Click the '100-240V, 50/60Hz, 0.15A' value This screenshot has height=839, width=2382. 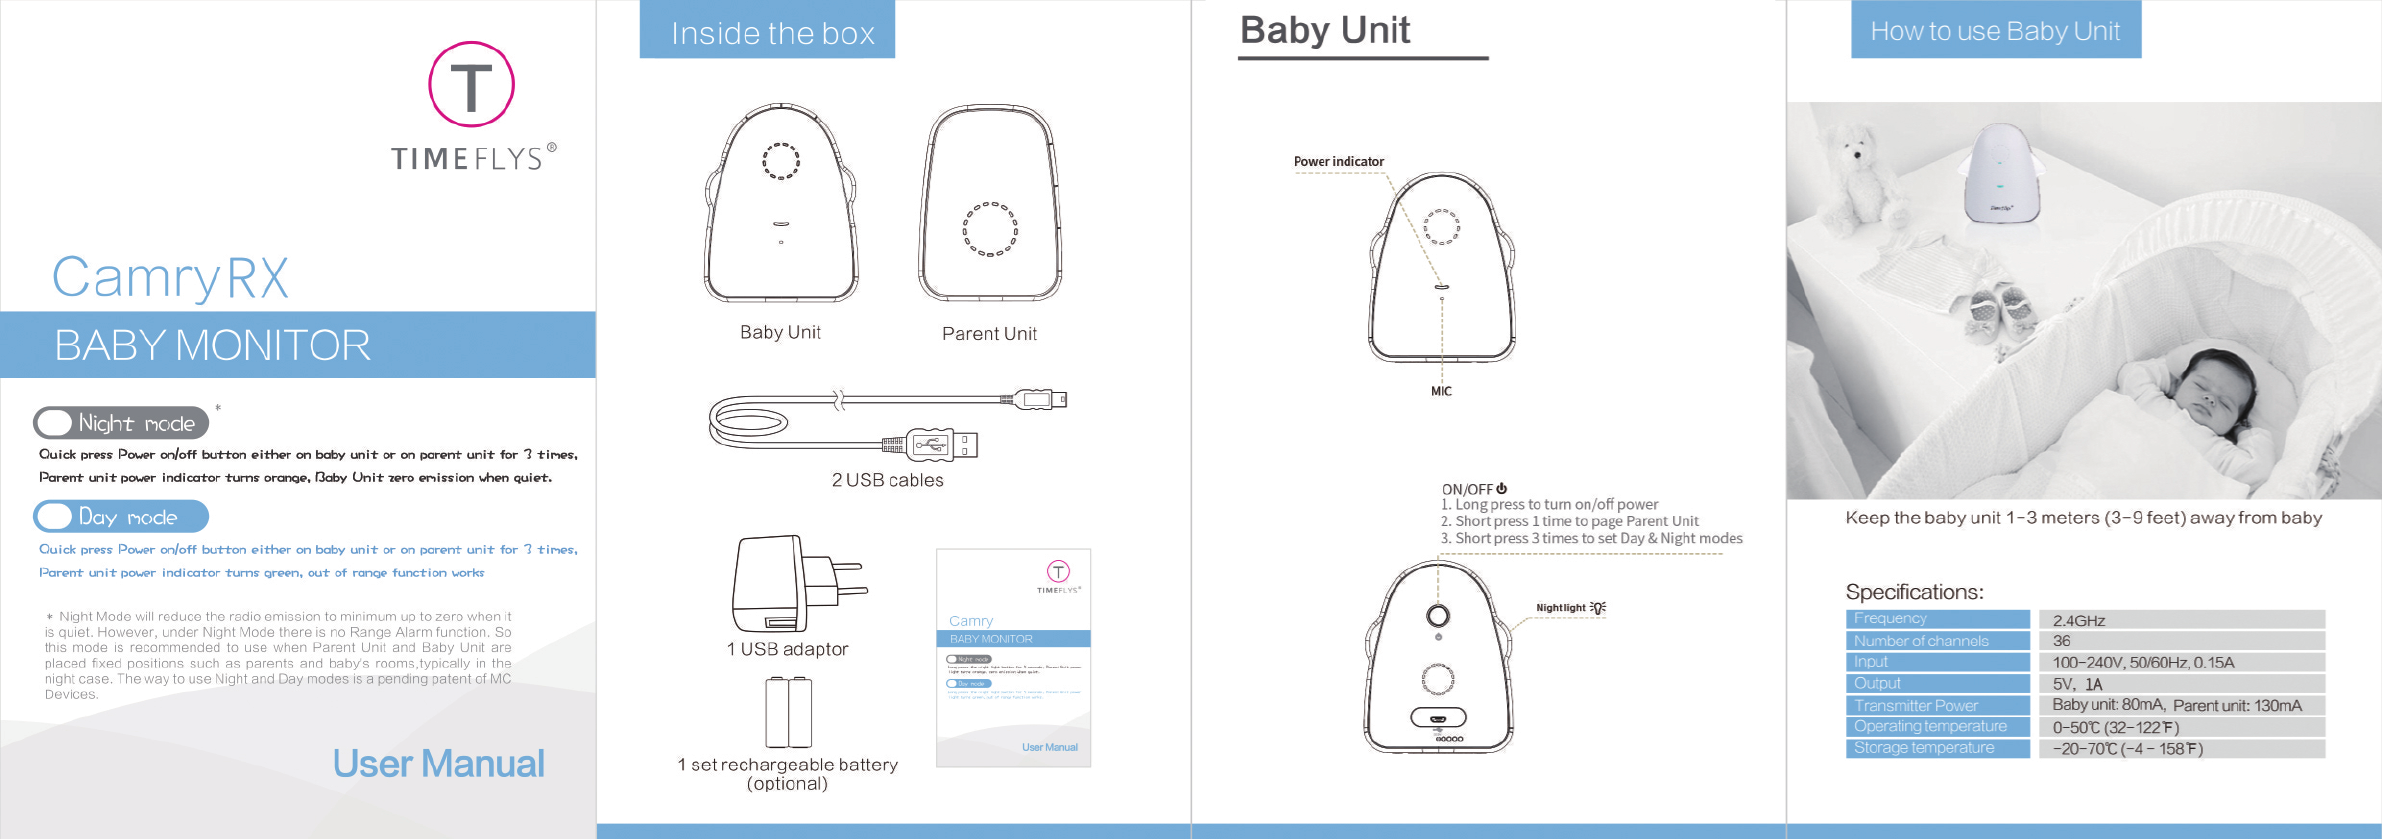tap(2143, 662)
